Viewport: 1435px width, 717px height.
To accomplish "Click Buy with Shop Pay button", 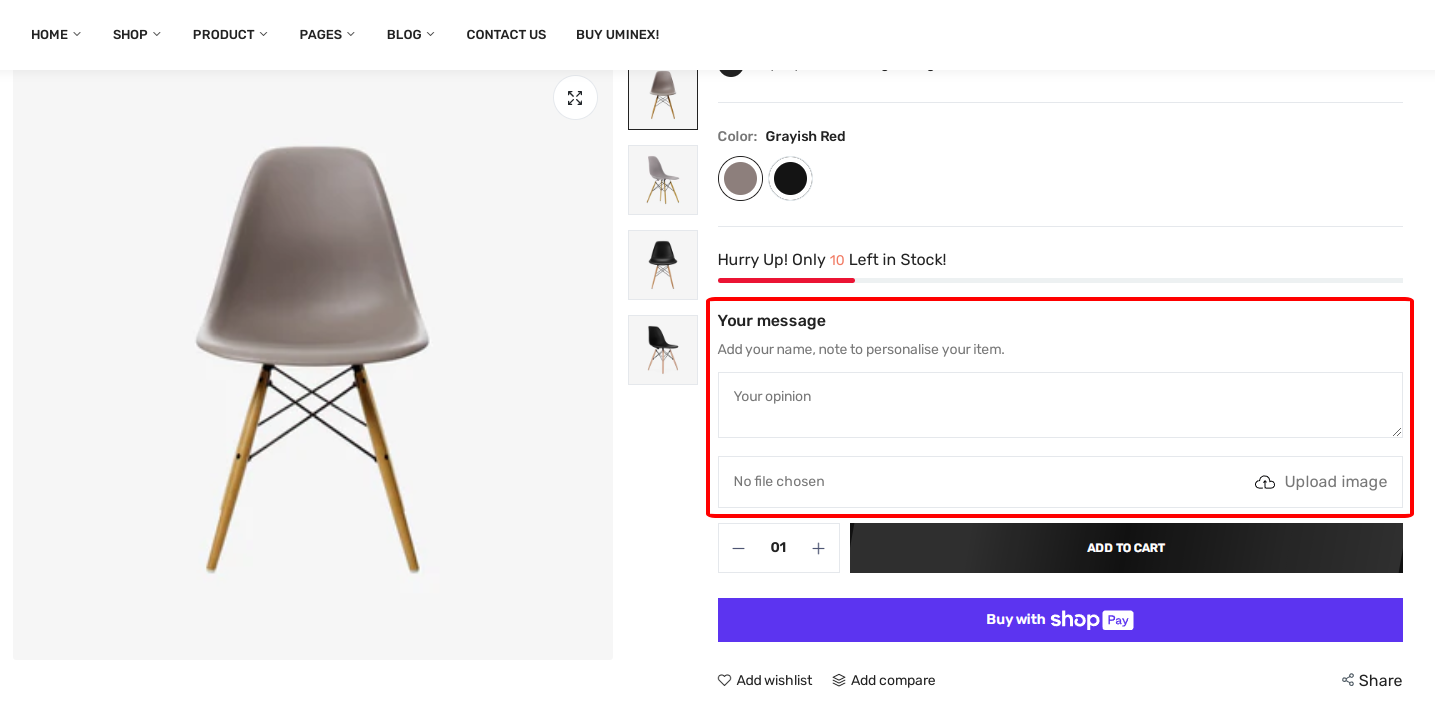I will (x=1060, y=620).
